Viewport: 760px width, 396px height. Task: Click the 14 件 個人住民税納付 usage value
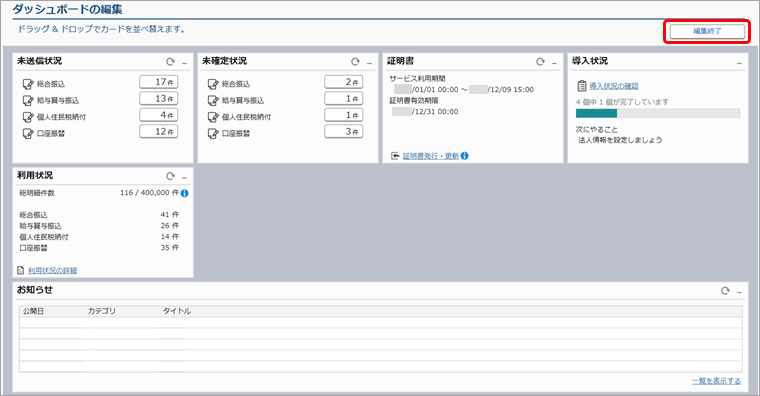[x=170, y=237]
